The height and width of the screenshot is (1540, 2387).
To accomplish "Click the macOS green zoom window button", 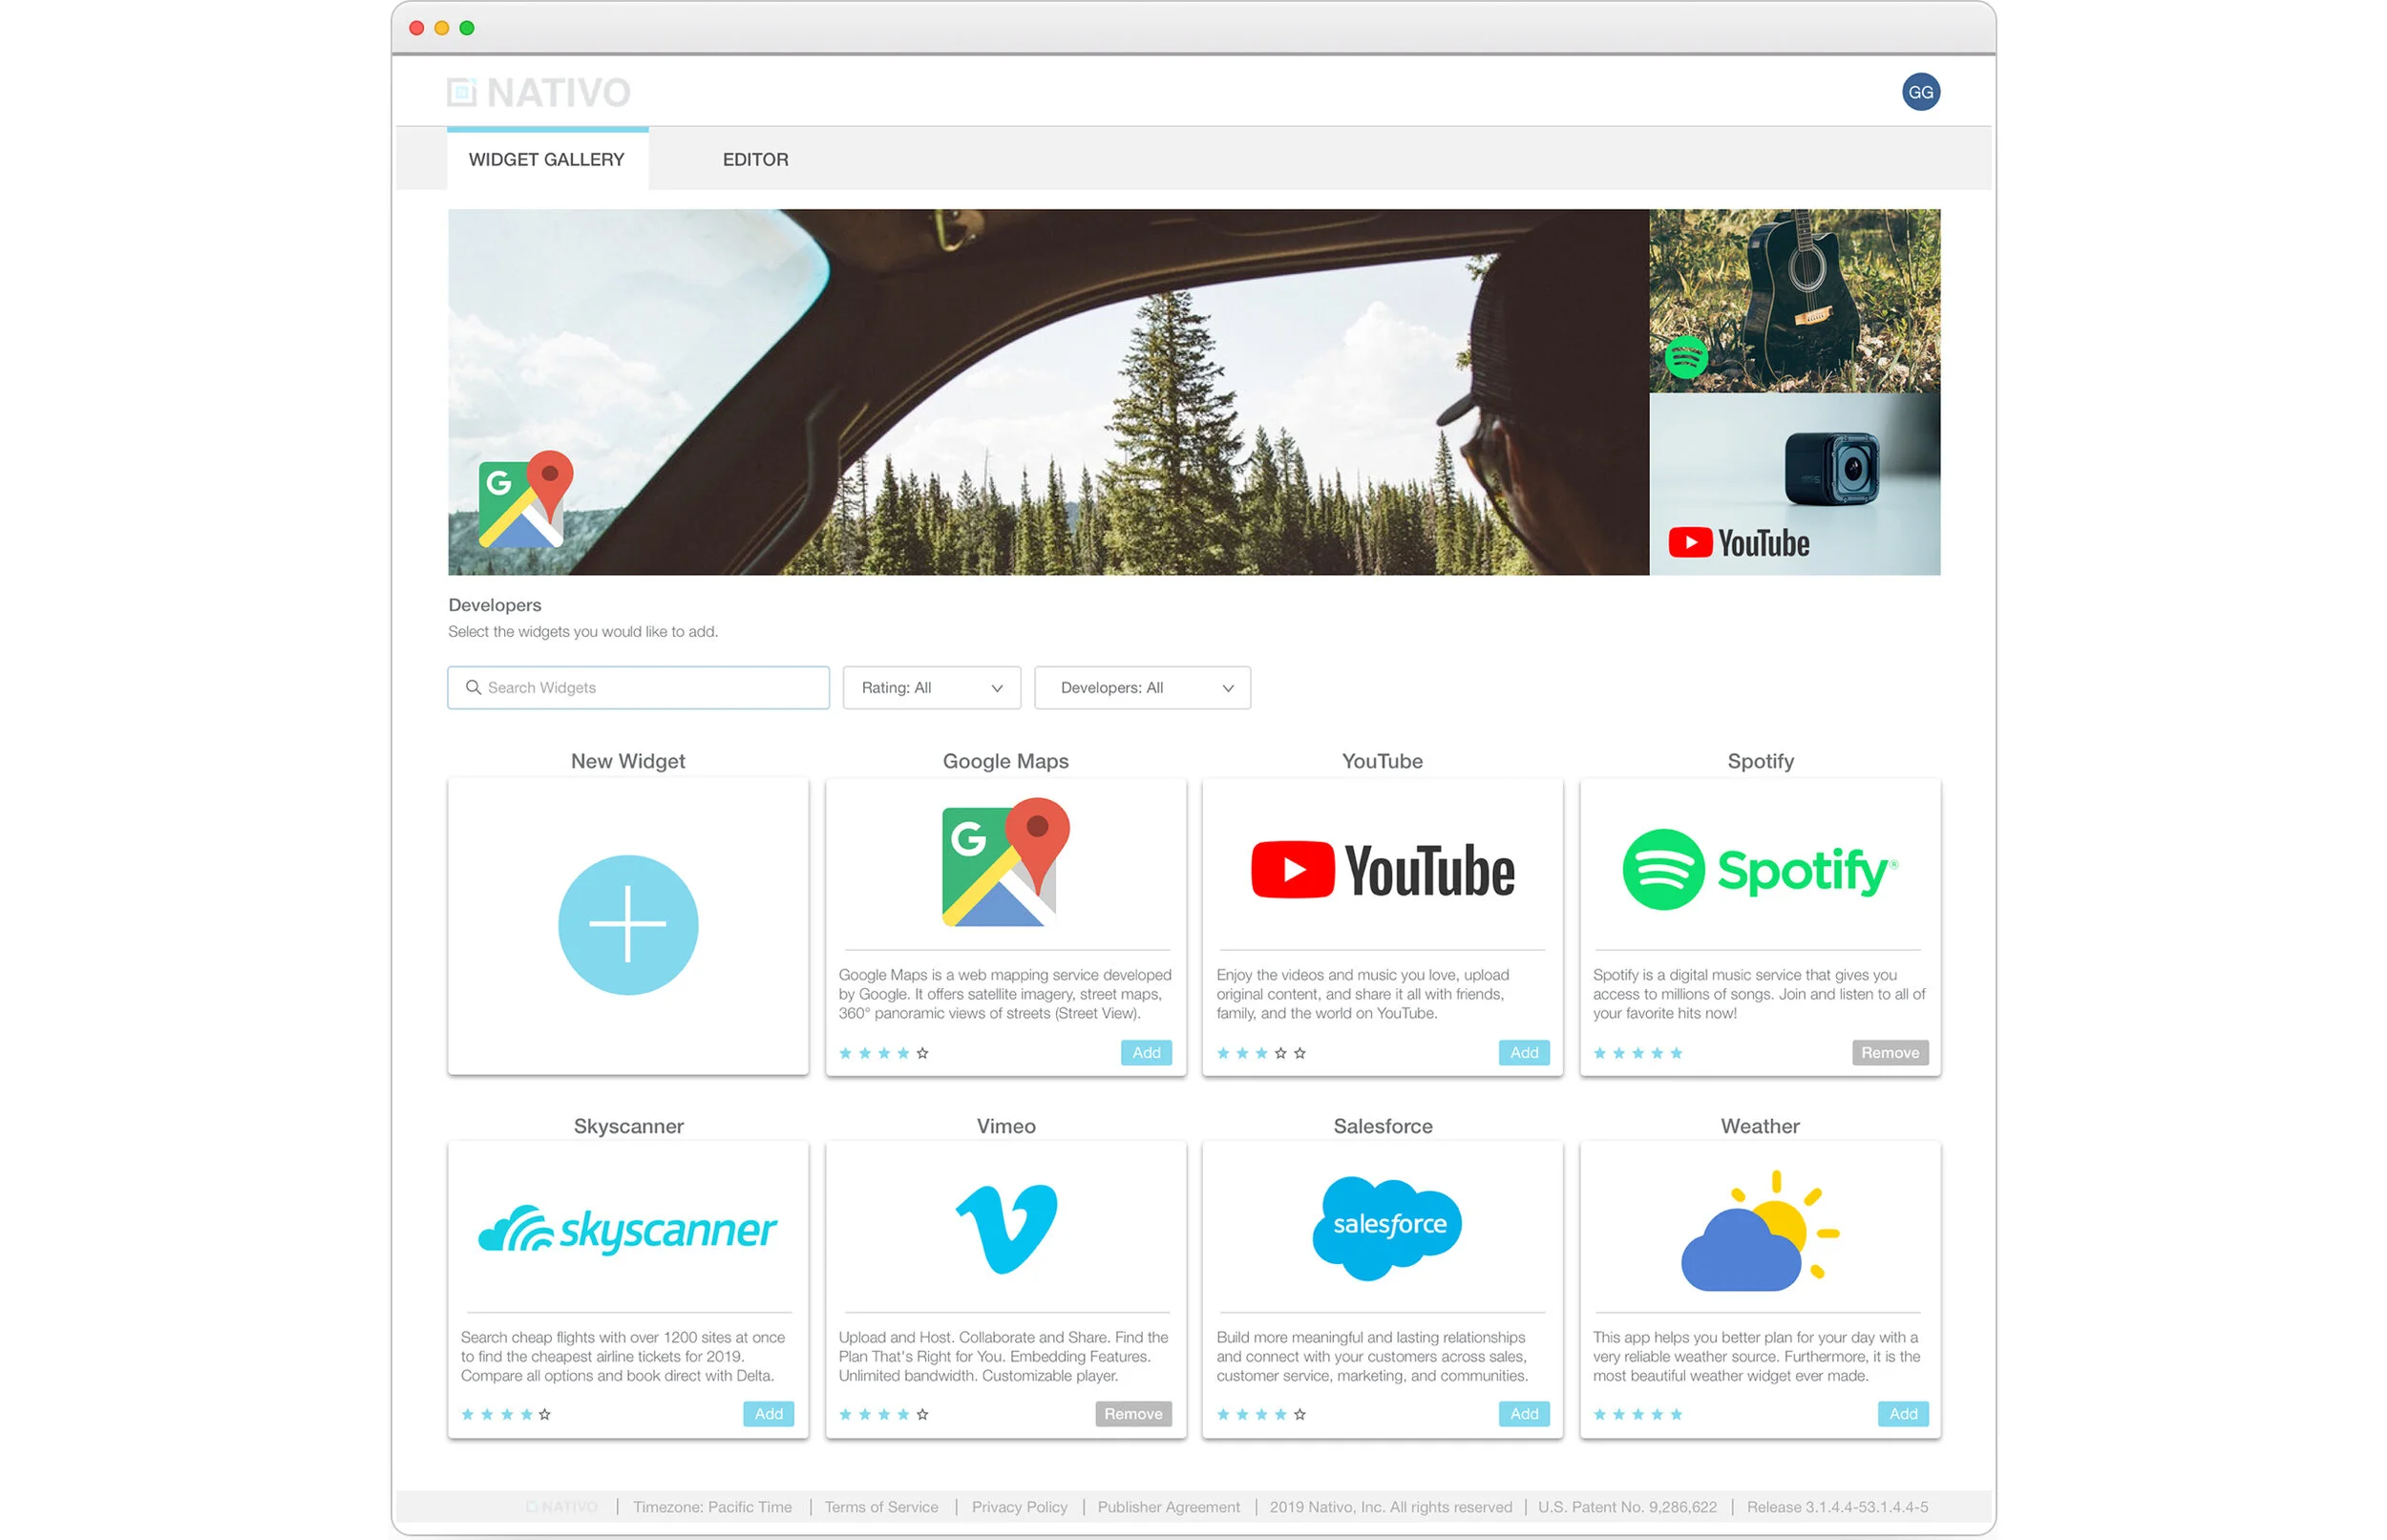I will (467, 28).
